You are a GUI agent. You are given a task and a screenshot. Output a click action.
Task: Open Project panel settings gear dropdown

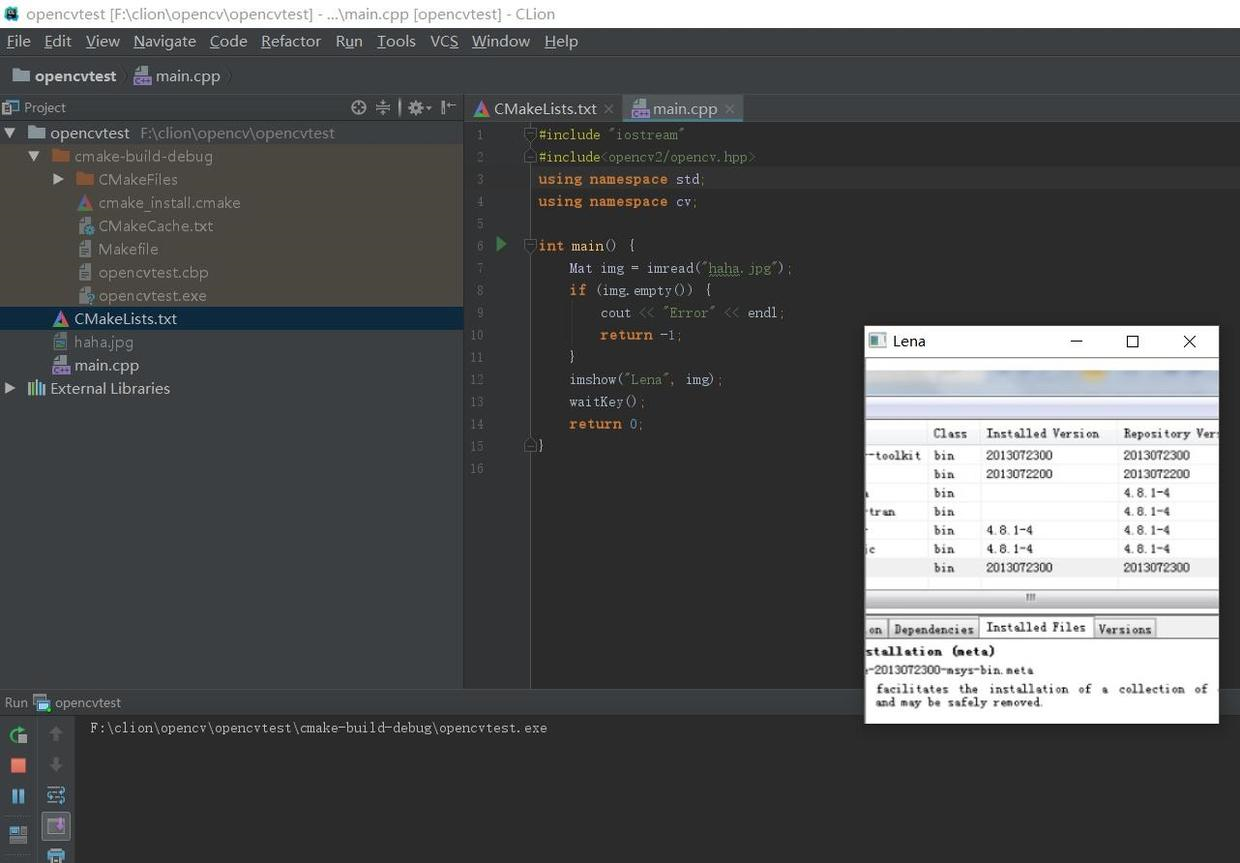(418, 108)
